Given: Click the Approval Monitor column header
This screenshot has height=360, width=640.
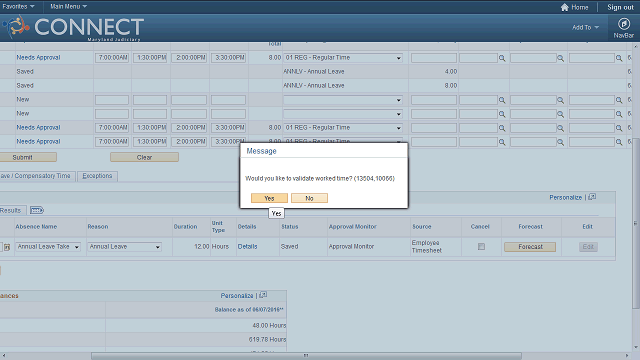Looking at the screenshot, I should click(353, 227).
